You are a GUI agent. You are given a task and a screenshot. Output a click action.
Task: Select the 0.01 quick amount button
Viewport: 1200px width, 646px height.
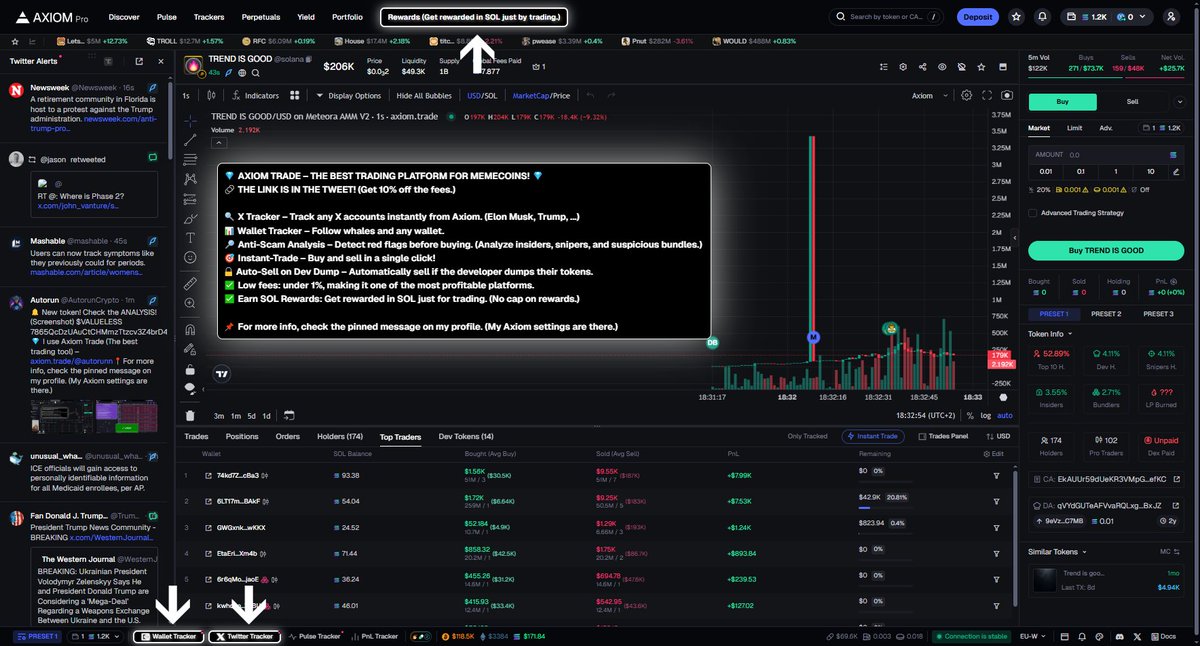click(x=1046, y=171)
